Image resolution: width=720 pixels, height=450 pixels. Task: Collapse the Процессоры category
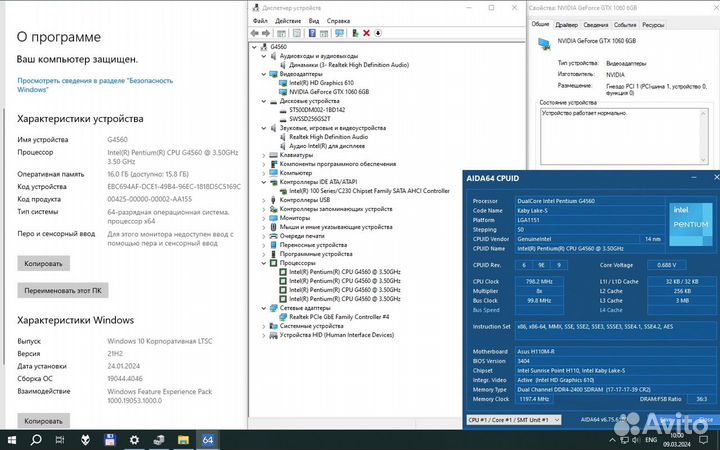[264, 263]
